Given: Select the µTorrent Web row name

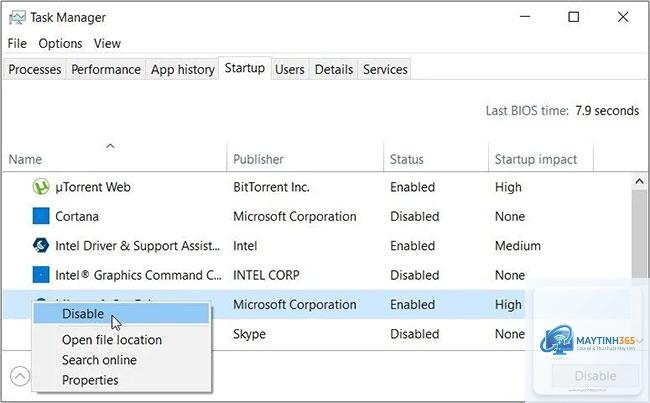Looking at the screenshot, I should point(93,187).
